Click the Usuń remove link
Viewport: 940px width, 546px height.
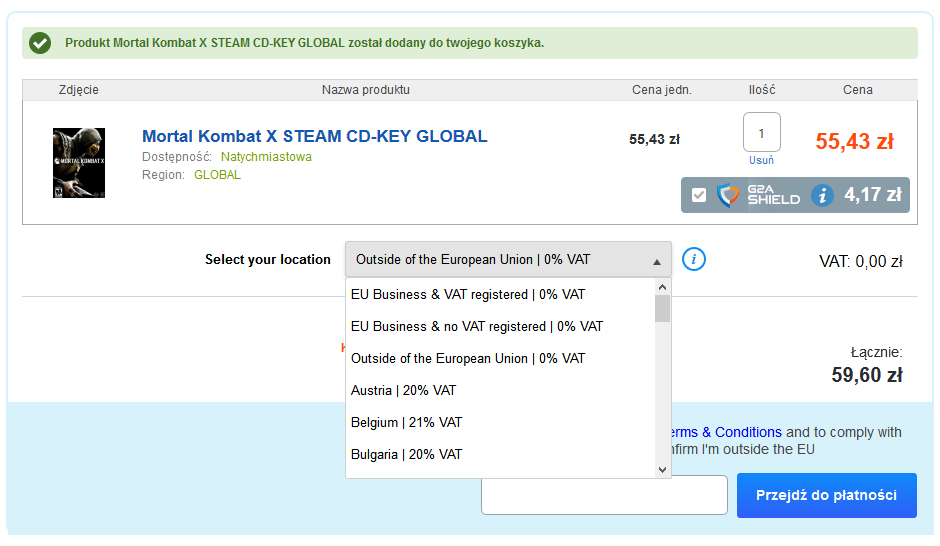[x=761, y=160]
